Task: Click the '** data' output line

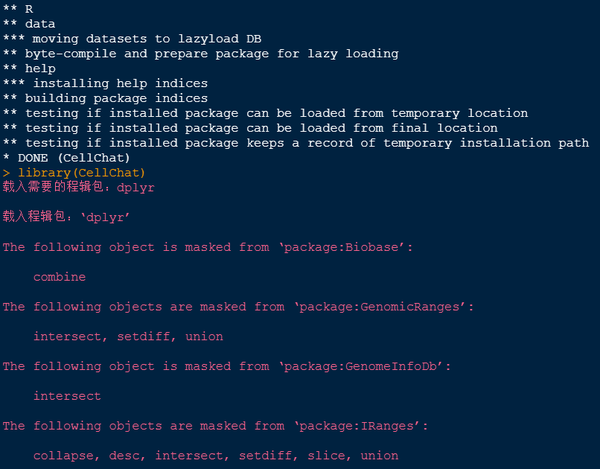Action: coord(29,23)
